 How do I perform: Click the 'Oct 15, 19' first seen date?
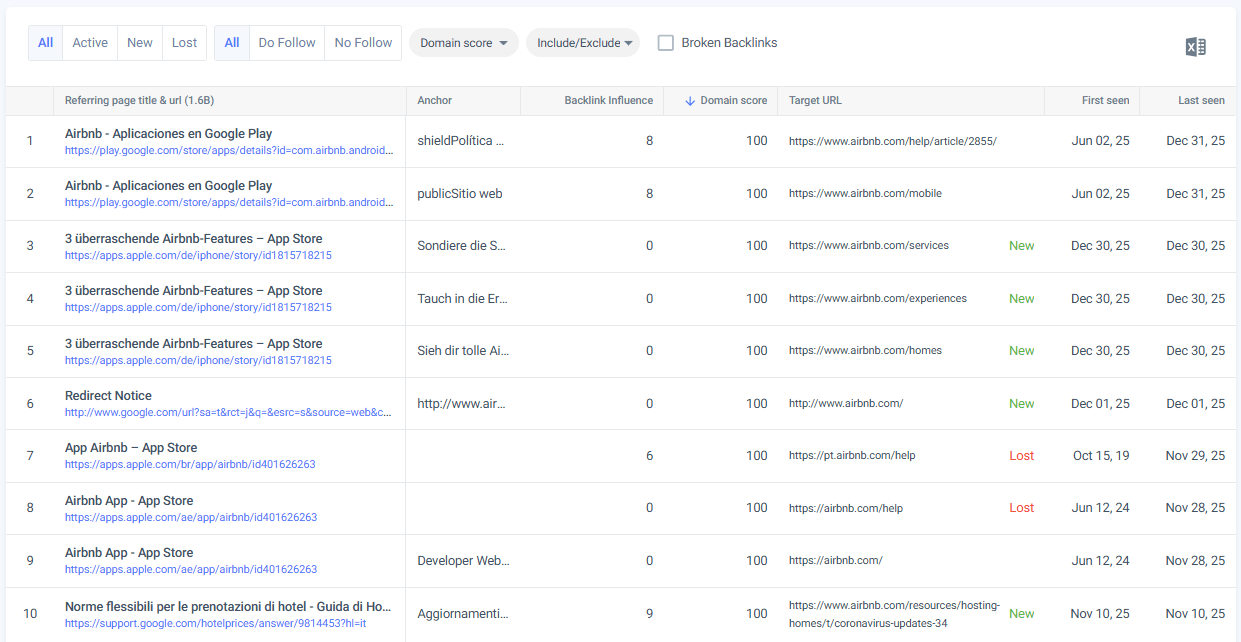1101,456
